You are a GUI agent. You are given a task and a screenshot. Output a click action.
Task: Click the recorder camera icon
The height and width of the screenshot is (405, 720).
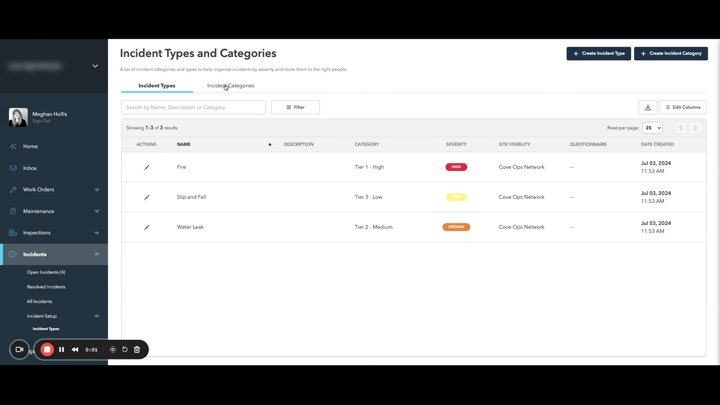[19, 349]
